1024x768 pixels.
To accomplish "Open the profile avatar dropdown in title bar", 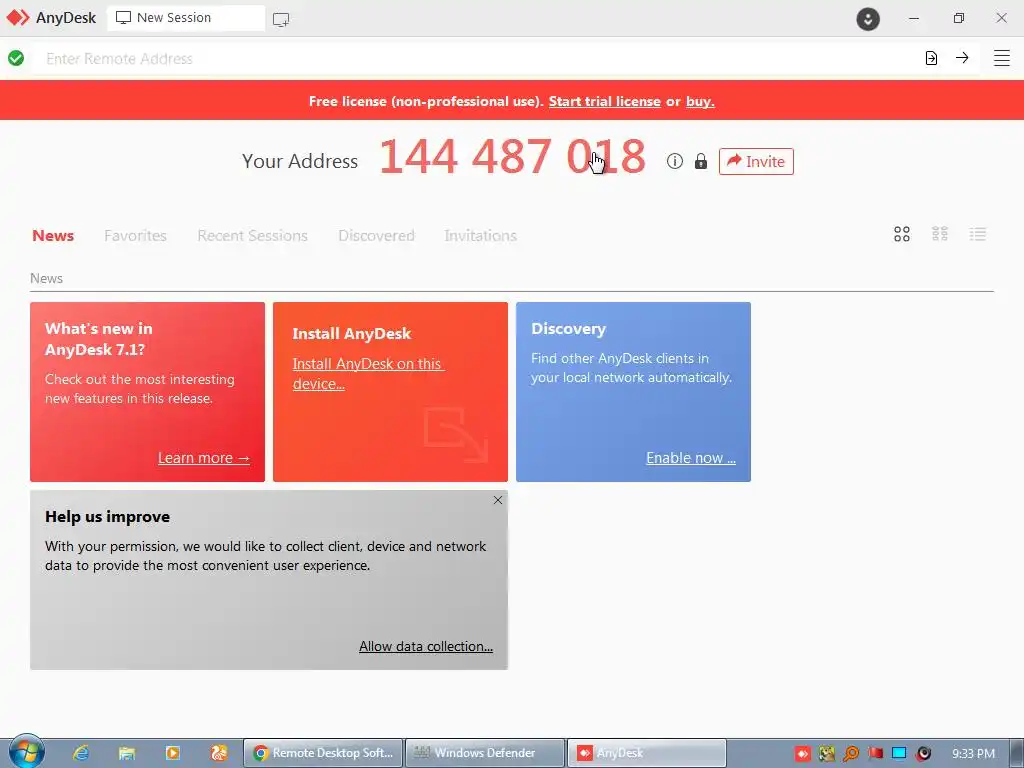I will tap(868, 18).
